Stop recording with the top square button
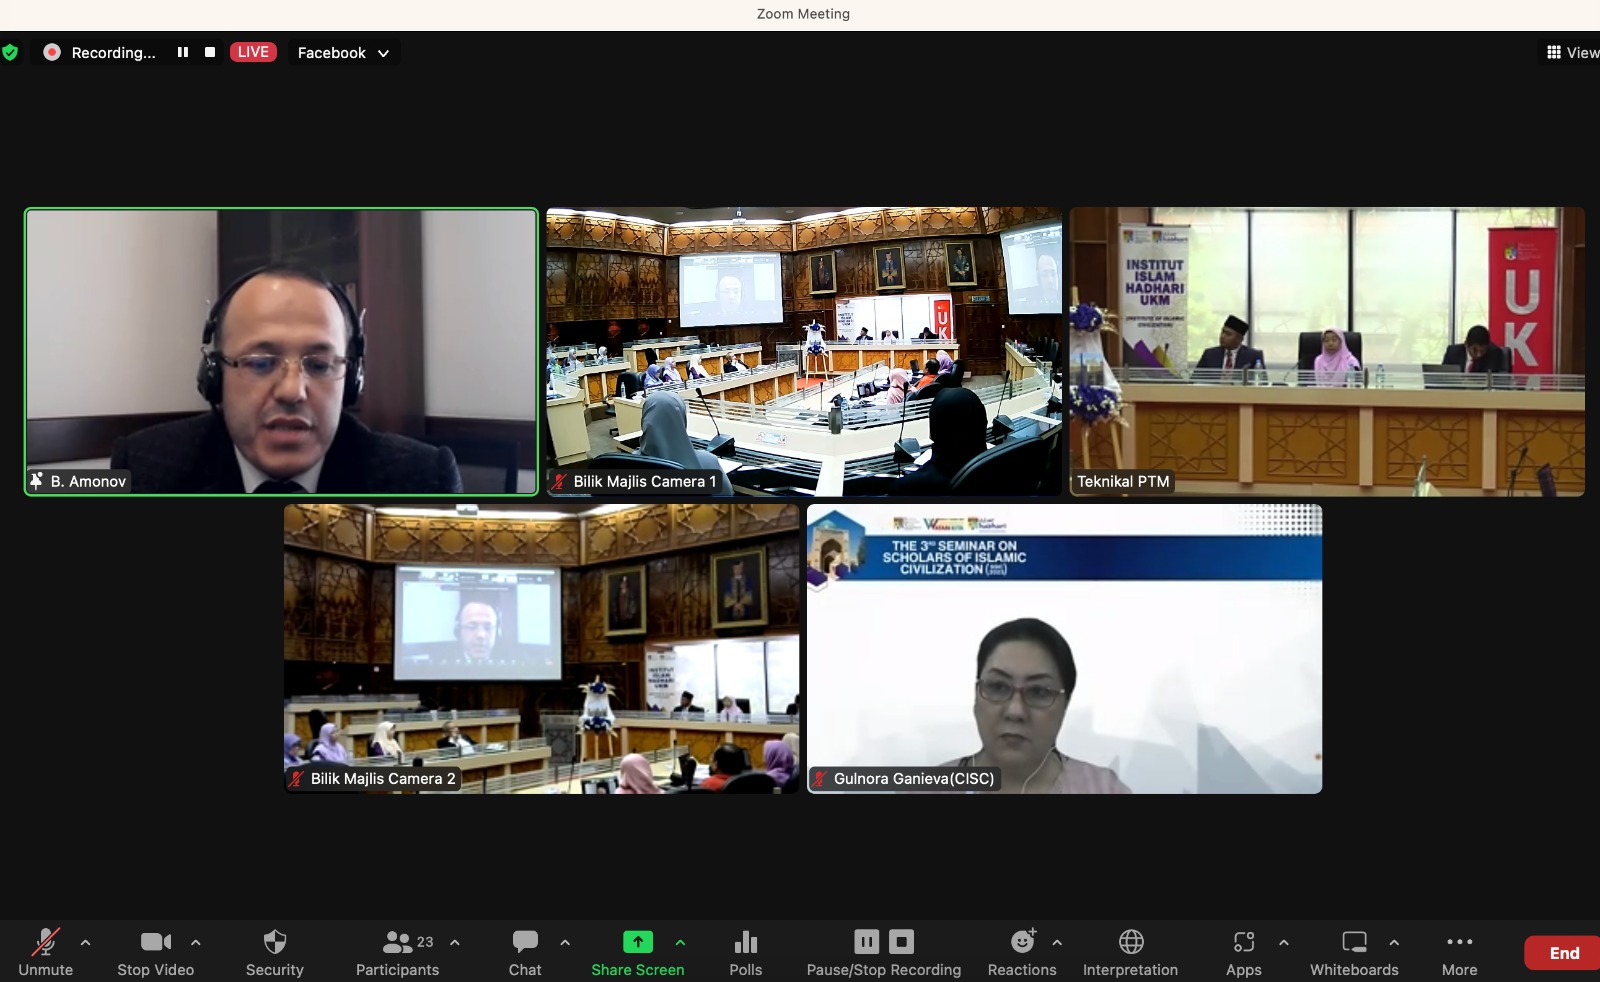Image resolution: width=1600 pixels, height=982 pixels. tap(210, 52)
